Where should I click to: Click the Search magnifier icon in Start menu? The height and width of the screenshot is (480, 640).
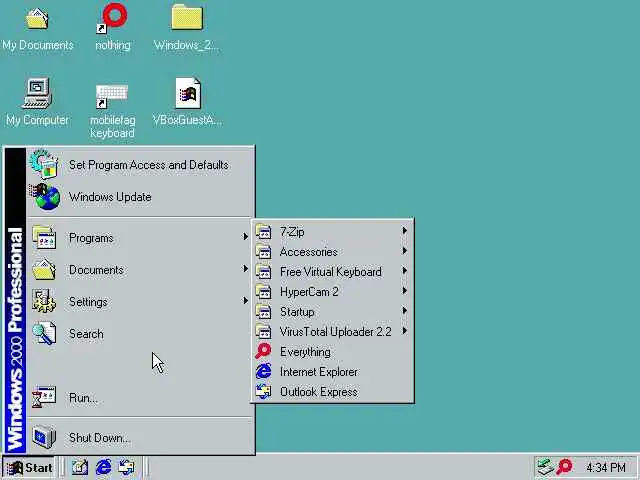44,333
